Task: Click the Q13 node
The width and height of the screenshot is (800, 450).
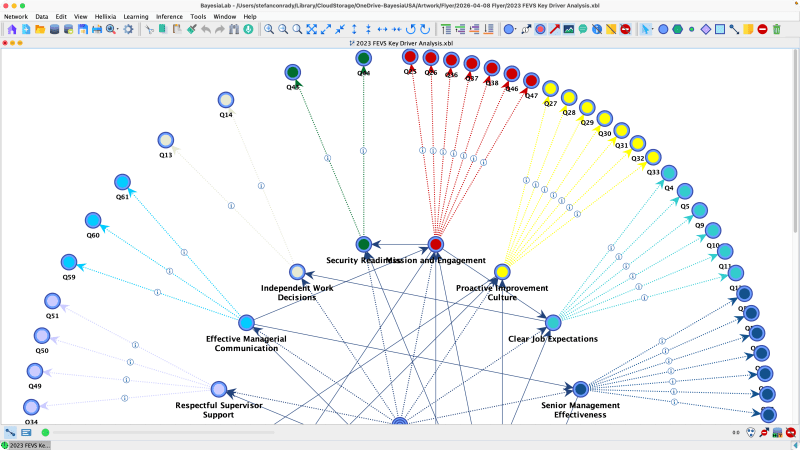Action: coord(166,140)
